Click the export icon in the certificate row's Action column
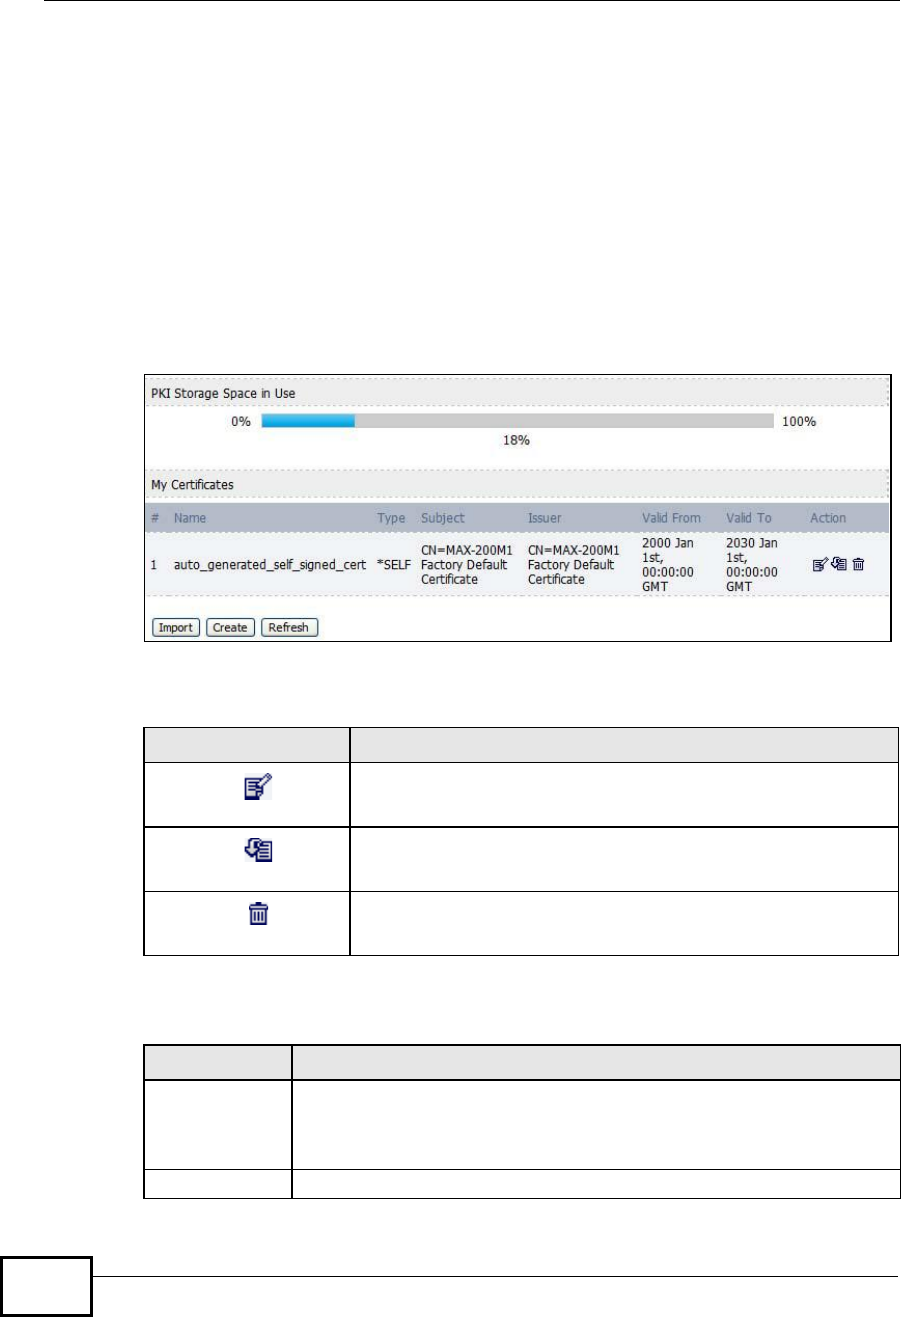Image resolution: width=901 pixels, height=1317 pixels. click(x=840, y=565)
